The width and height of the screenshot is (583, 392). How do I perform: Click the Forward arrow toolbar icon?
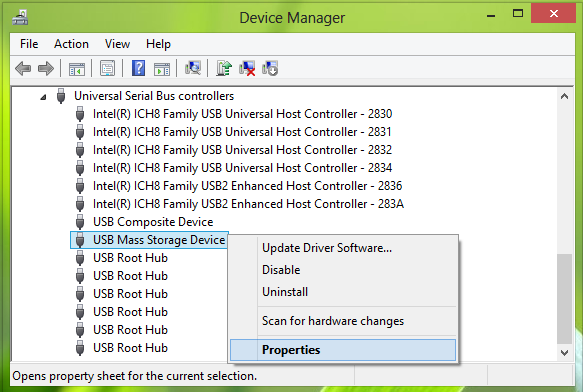(x=46, y=68)
